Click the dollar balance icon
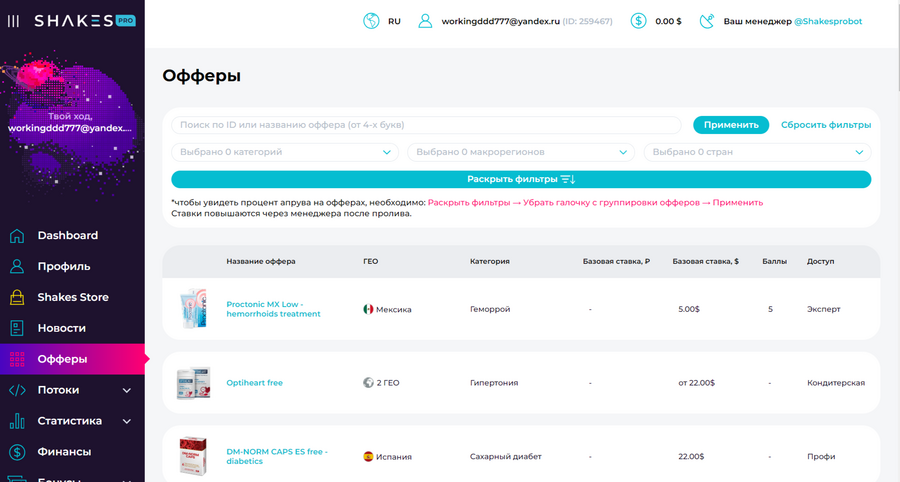The height and width of the screenshot is (482, 900). click(x=638, y=21)
